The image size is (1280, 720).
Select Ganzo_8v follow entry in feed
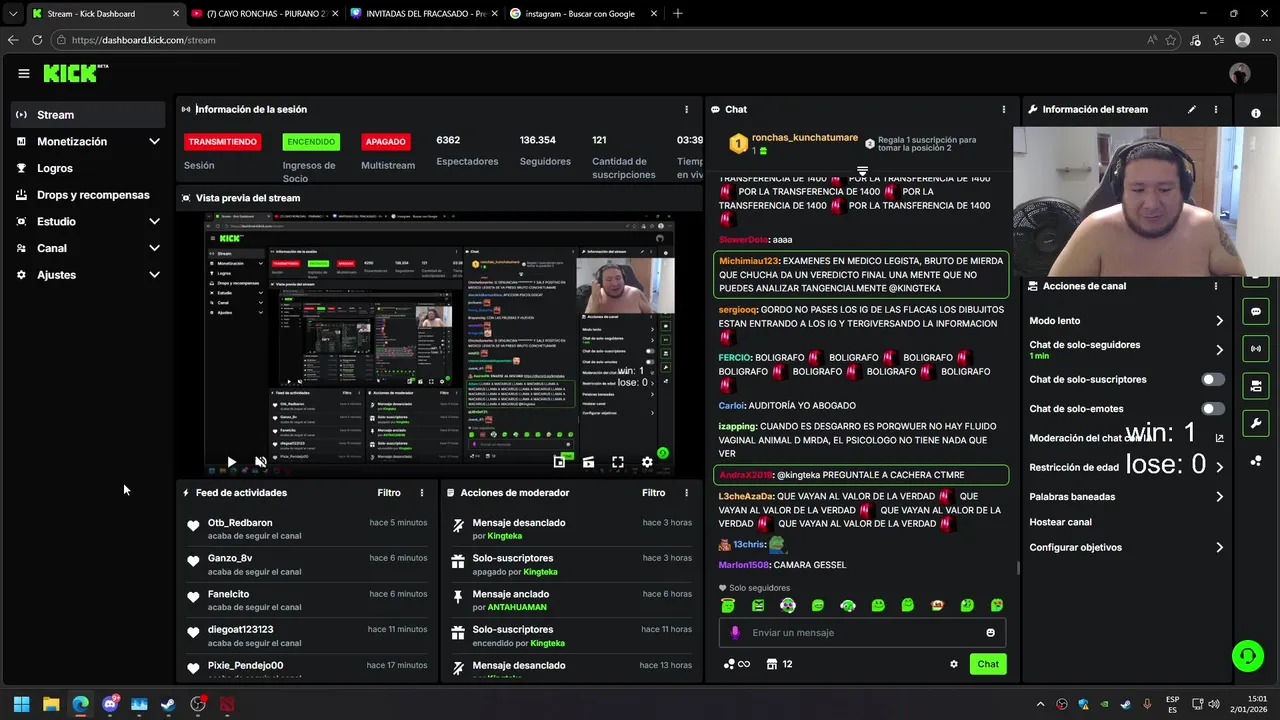(307, 565)
